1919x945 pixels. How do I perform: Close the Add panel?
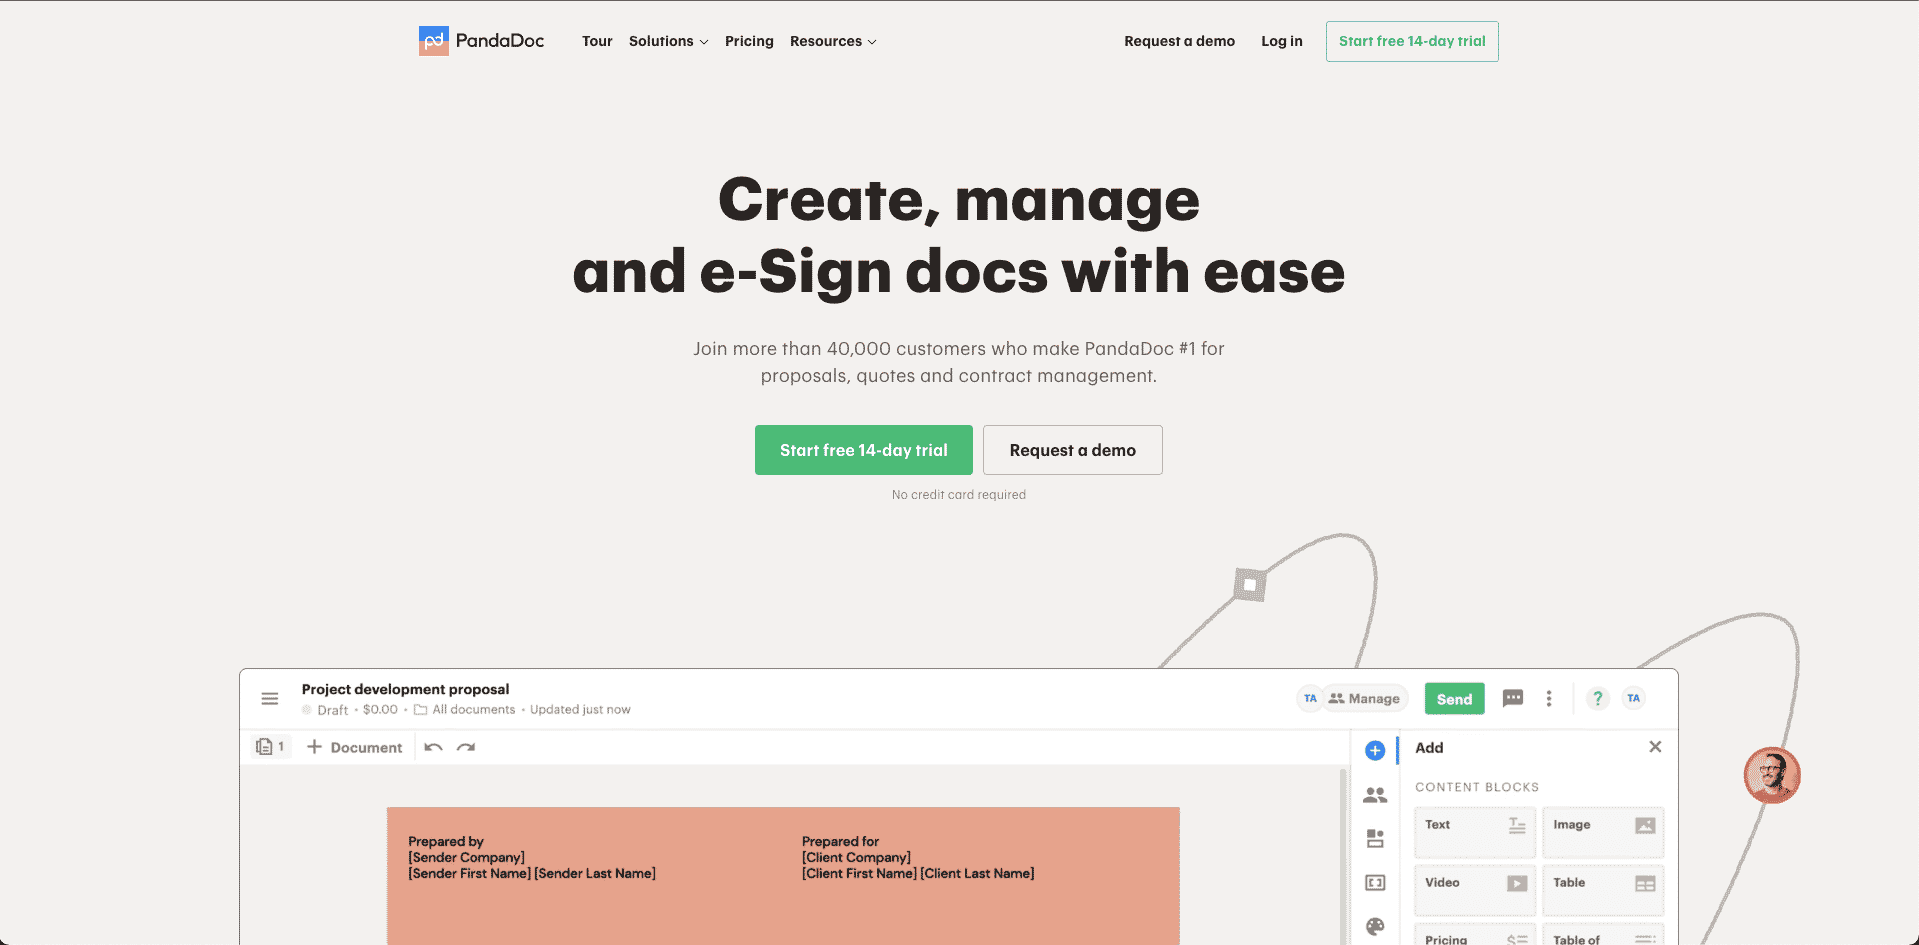pos(1655,747)
